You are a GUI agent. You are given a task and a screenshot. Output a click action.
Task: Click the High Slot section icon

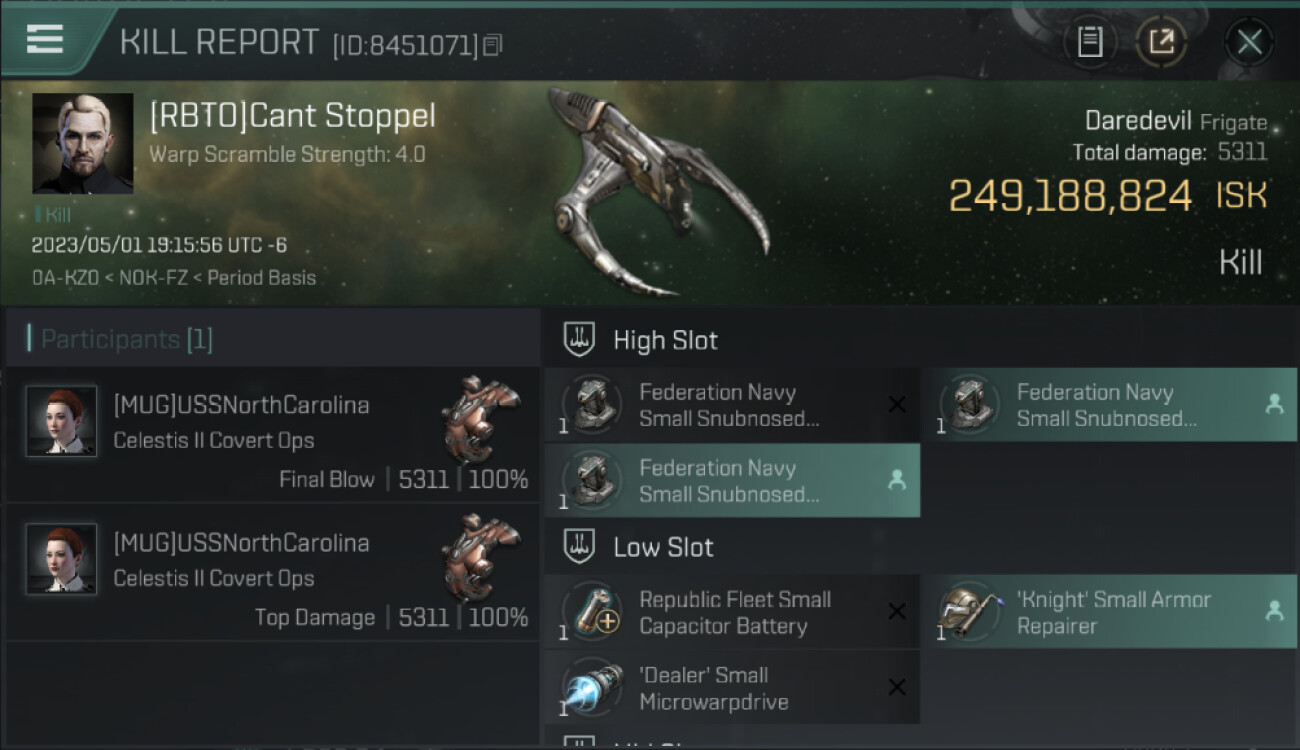point(580,340)
